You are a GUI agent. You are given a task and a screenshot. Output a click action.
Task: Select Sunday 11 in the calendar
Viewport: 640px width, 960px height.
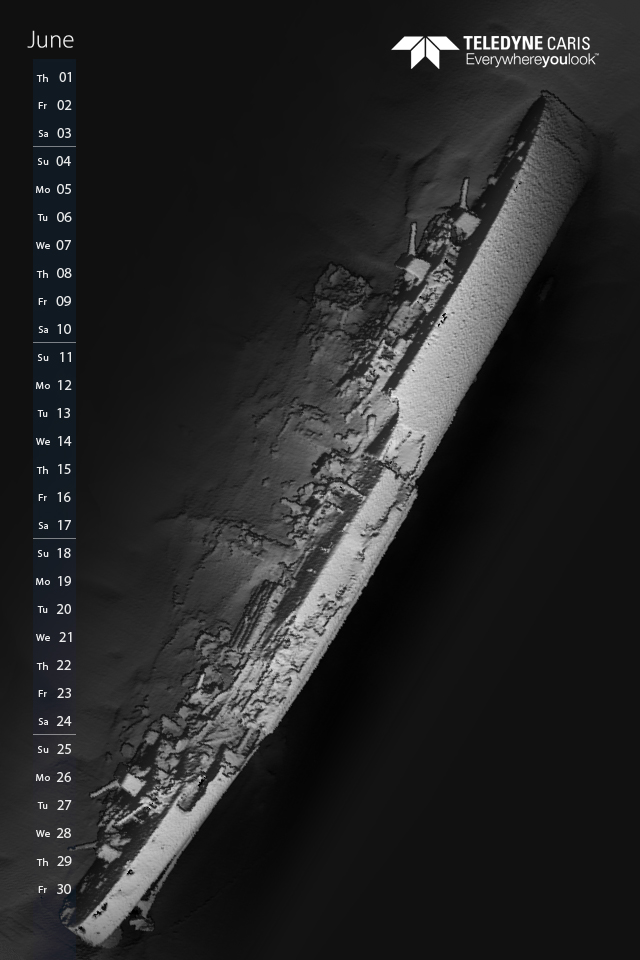click(55, 358)
